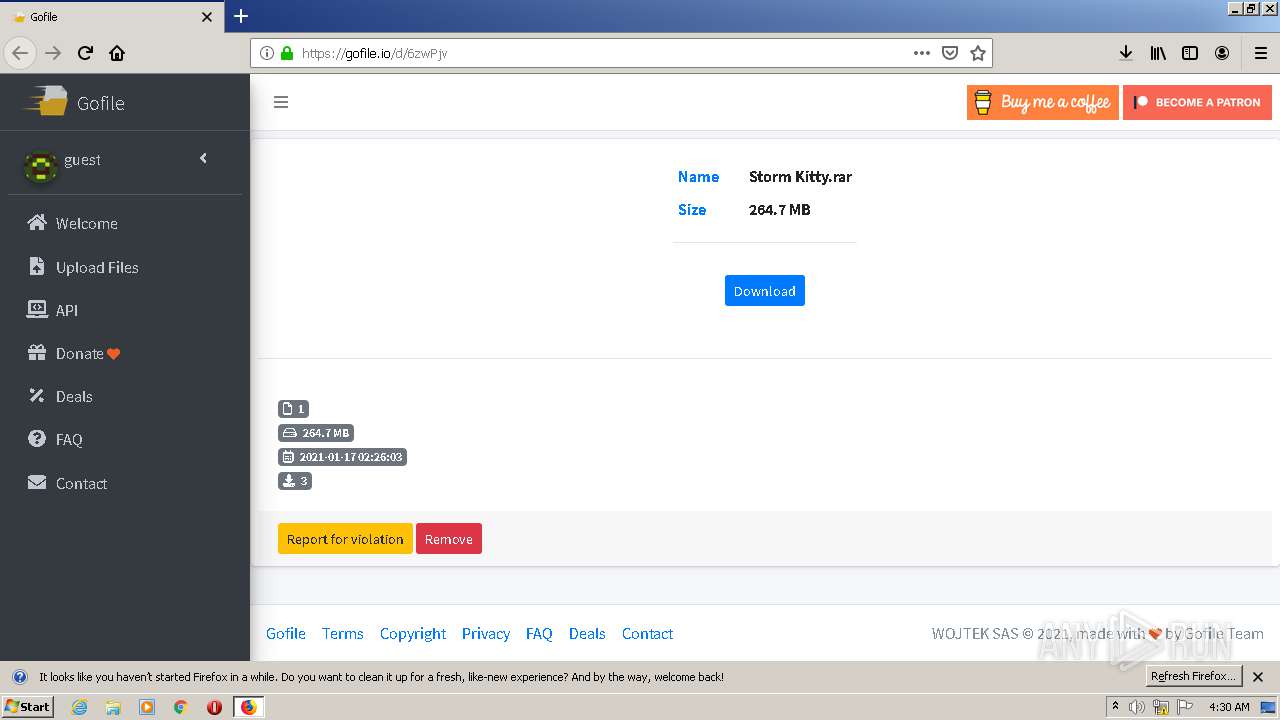
Task: Click the volume icon in system tray
Action: [x=1136, y=707]
